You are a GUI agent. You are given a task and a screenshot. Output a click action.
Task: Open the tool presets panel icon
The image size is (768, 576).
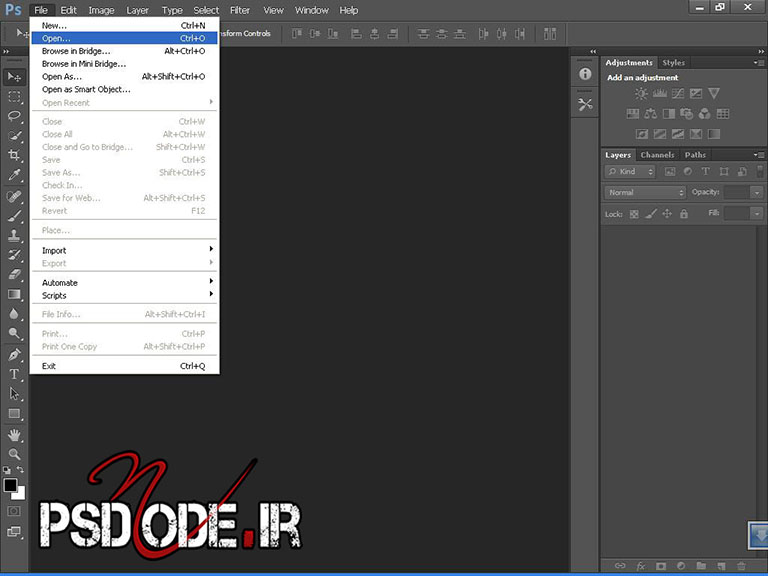click(585, 104)
